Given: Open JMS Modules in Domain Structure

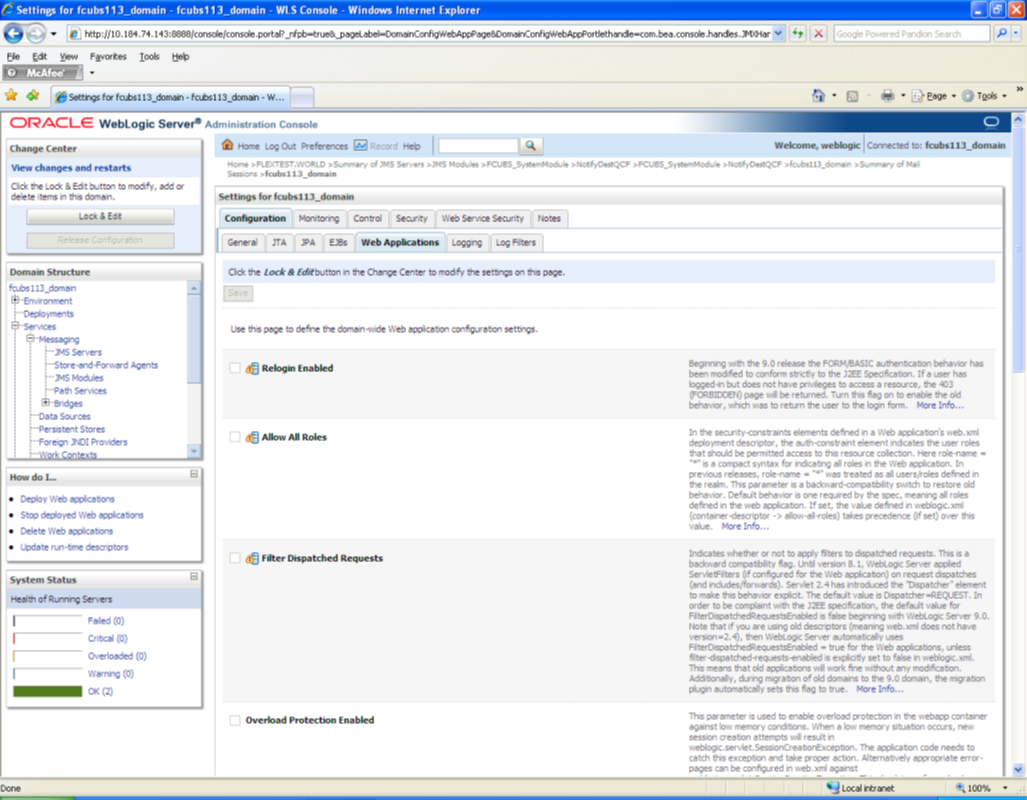Looking at the screenshot, I should (x=79, y=378).
